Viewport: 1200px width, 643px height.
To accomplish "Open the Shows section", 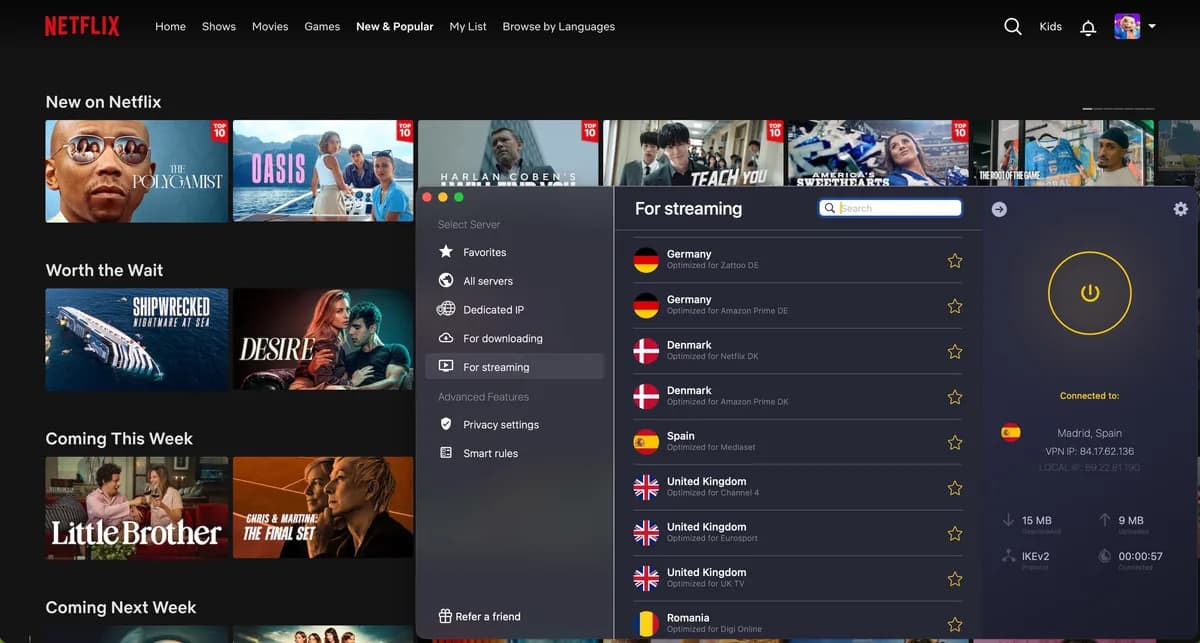I will pos(219,27).
